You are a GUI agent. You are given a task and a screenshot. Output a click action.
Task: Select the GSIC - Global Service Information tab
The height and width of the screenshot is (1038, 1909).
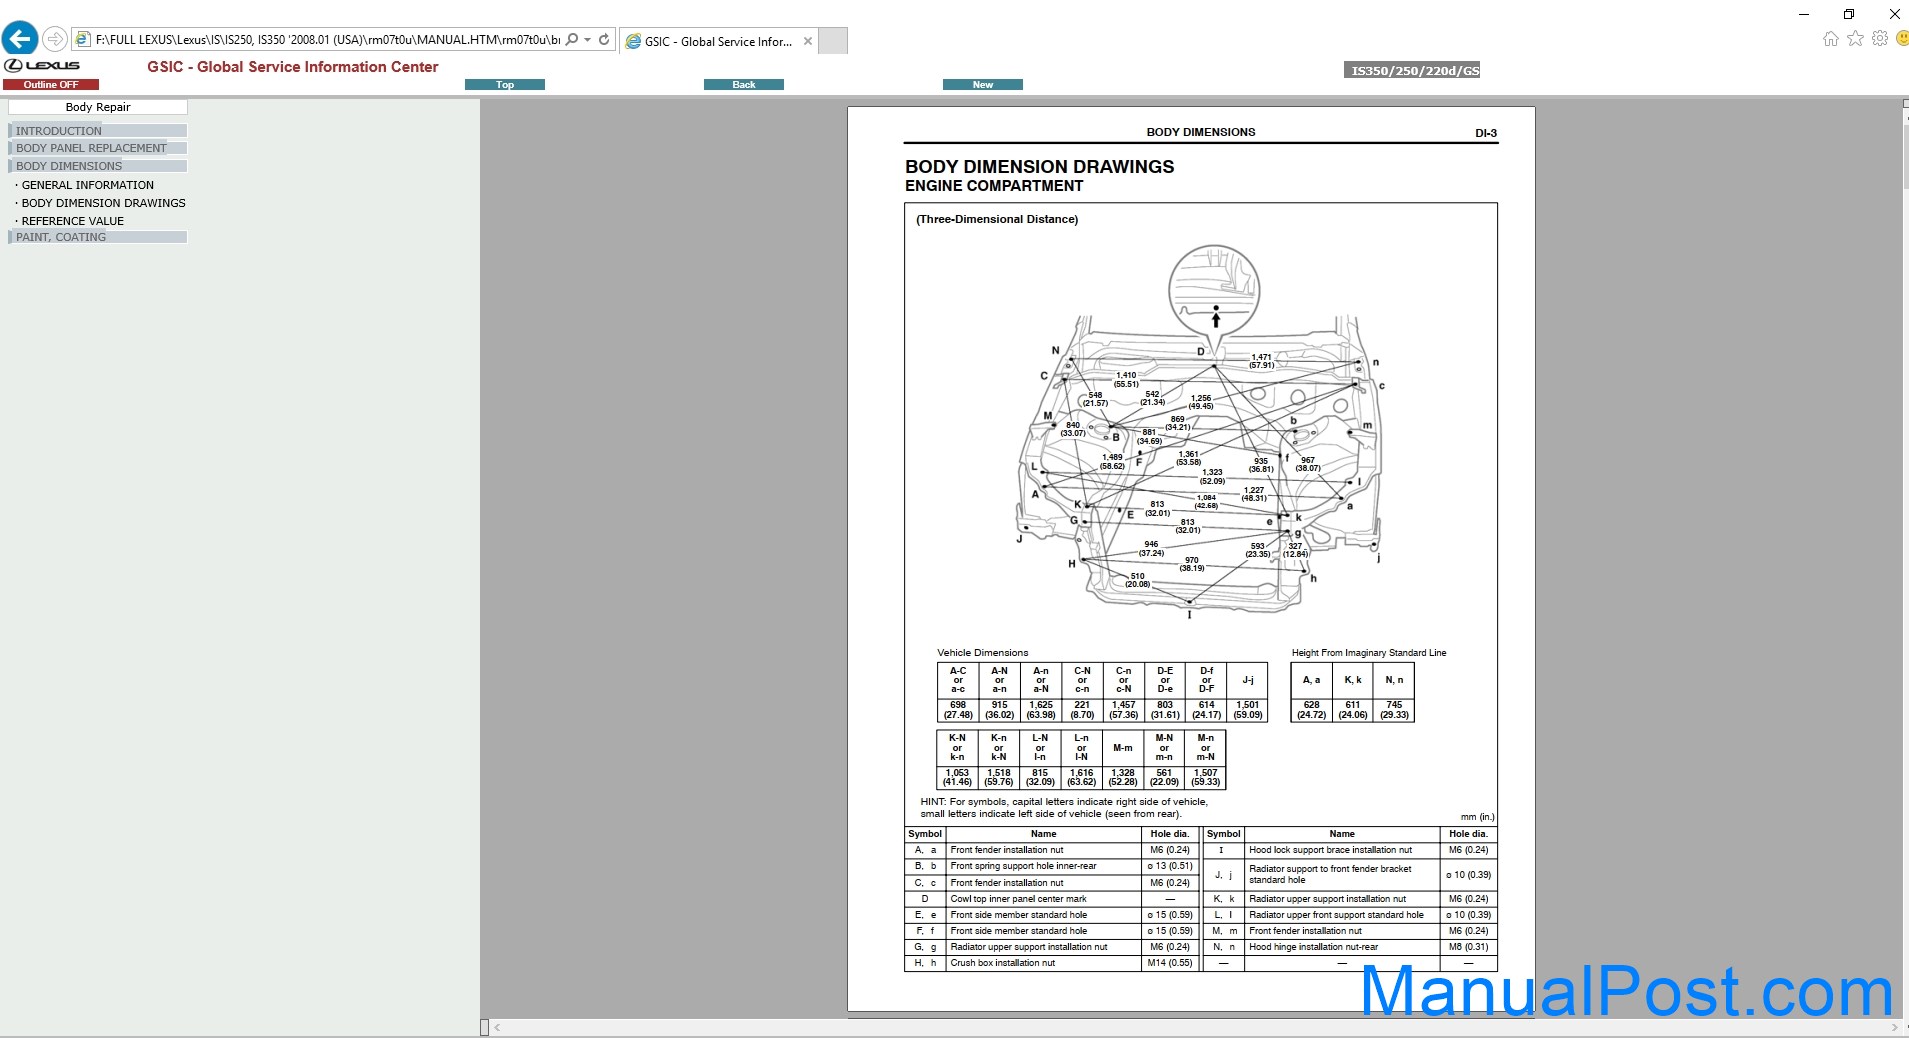point(718,41)
